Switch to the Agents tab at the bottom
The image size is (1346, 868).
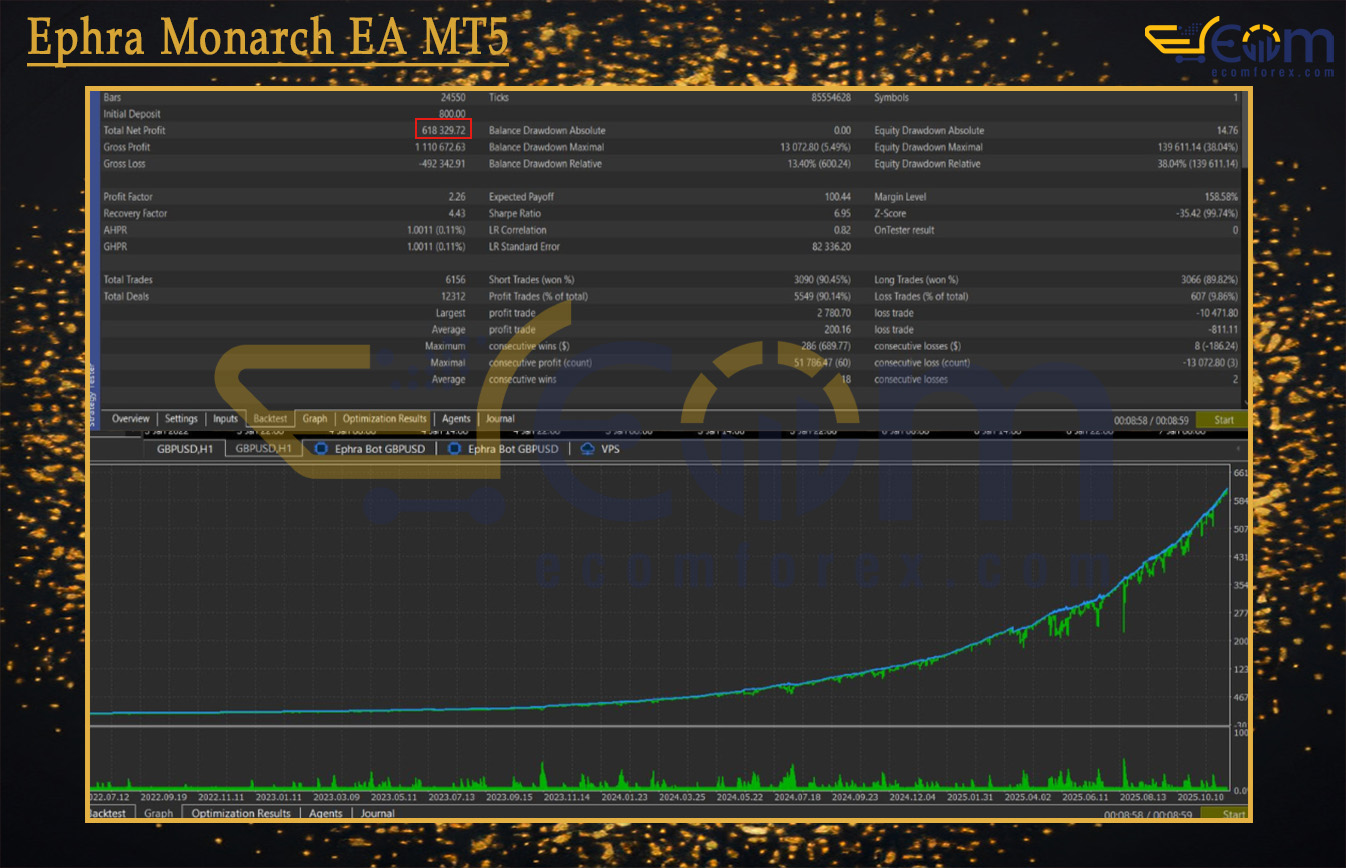click(326, 814)
